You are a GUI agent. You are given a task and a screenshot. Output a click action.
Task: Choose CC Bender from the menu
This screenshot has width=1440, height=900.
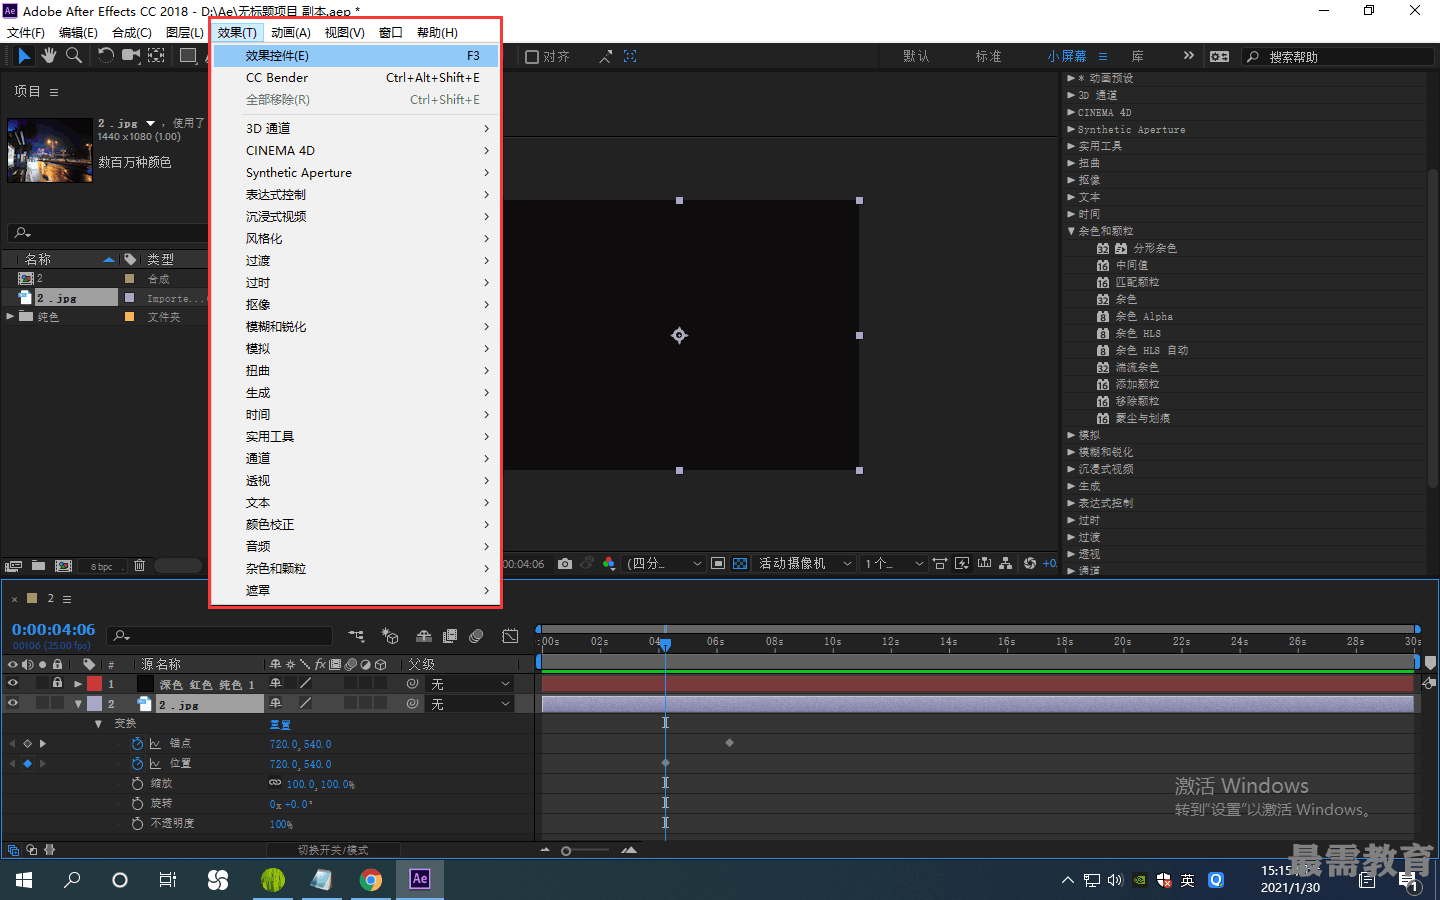[356, 78]
